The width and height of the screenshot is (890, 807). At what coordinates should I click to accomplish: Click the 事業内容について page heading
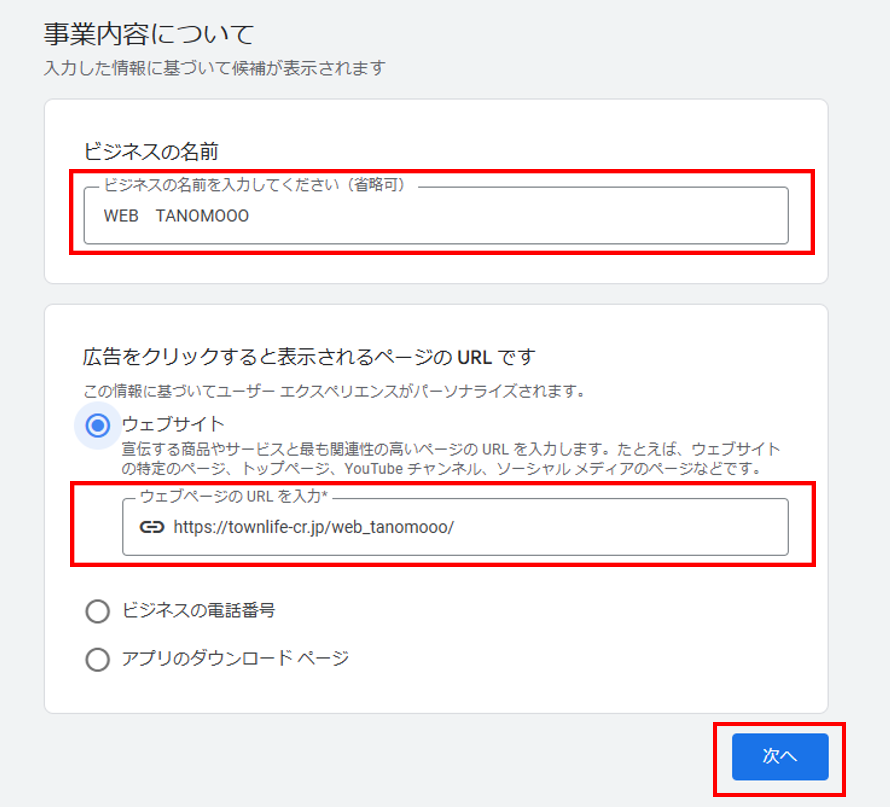[x=149, y=34]
